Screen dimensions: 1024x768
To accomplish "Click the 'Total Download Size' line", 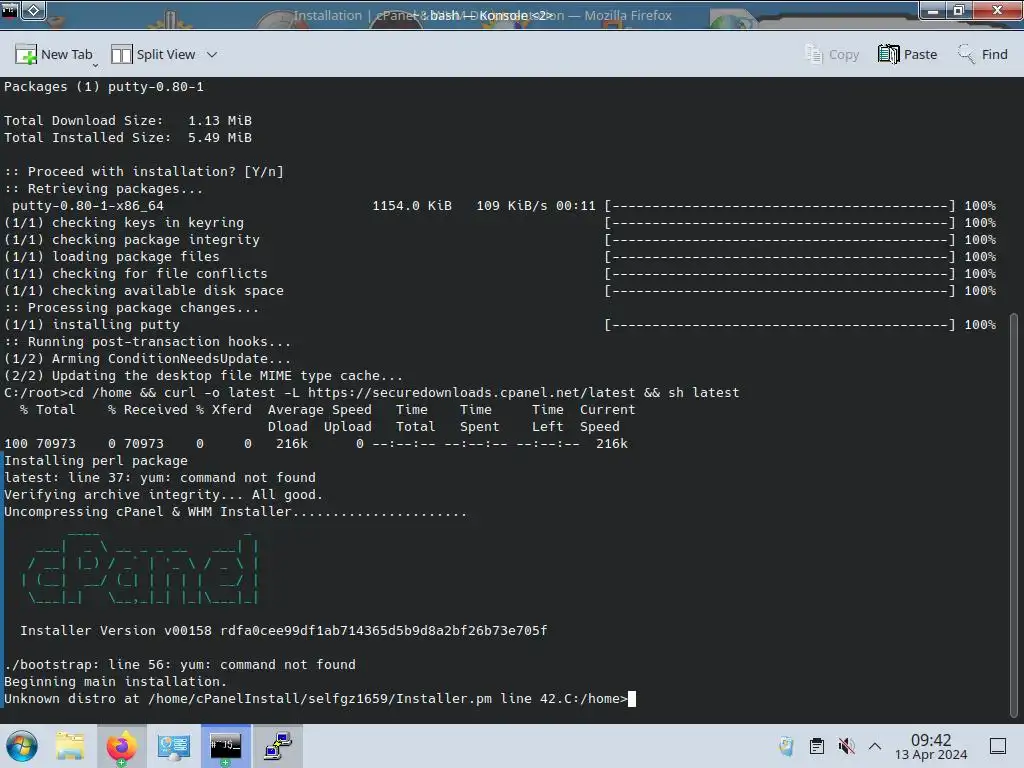I will [x=128, y=121].
